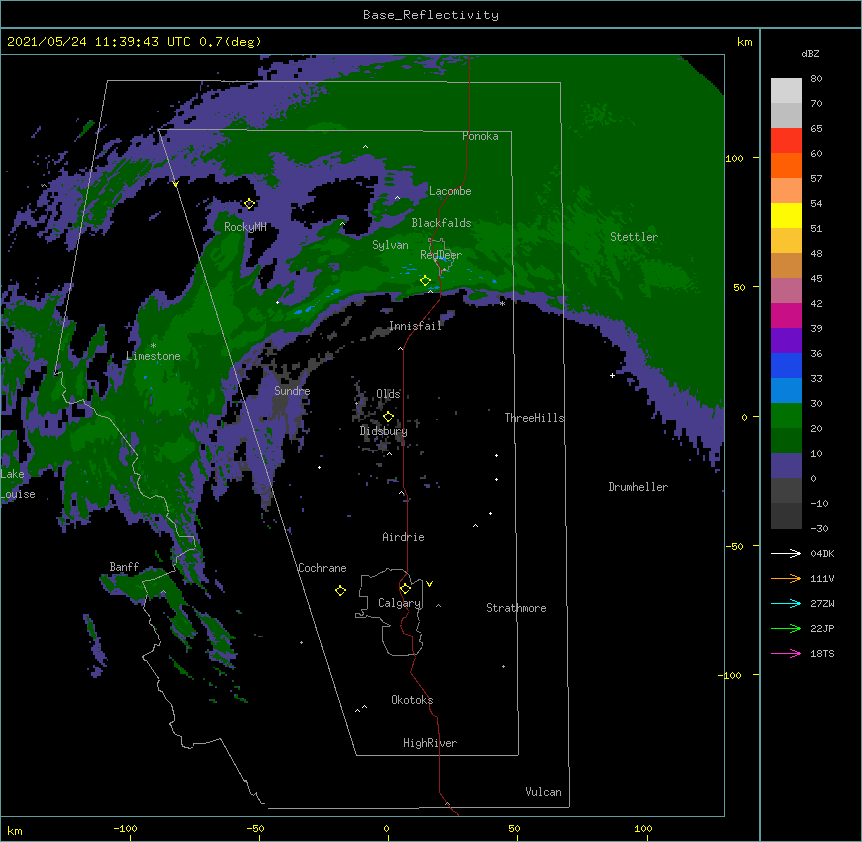Select the red 60-65 dBZ color swatch
This screenshot has height=842, width=862.
pyautogui.click(x=786, y=140)
